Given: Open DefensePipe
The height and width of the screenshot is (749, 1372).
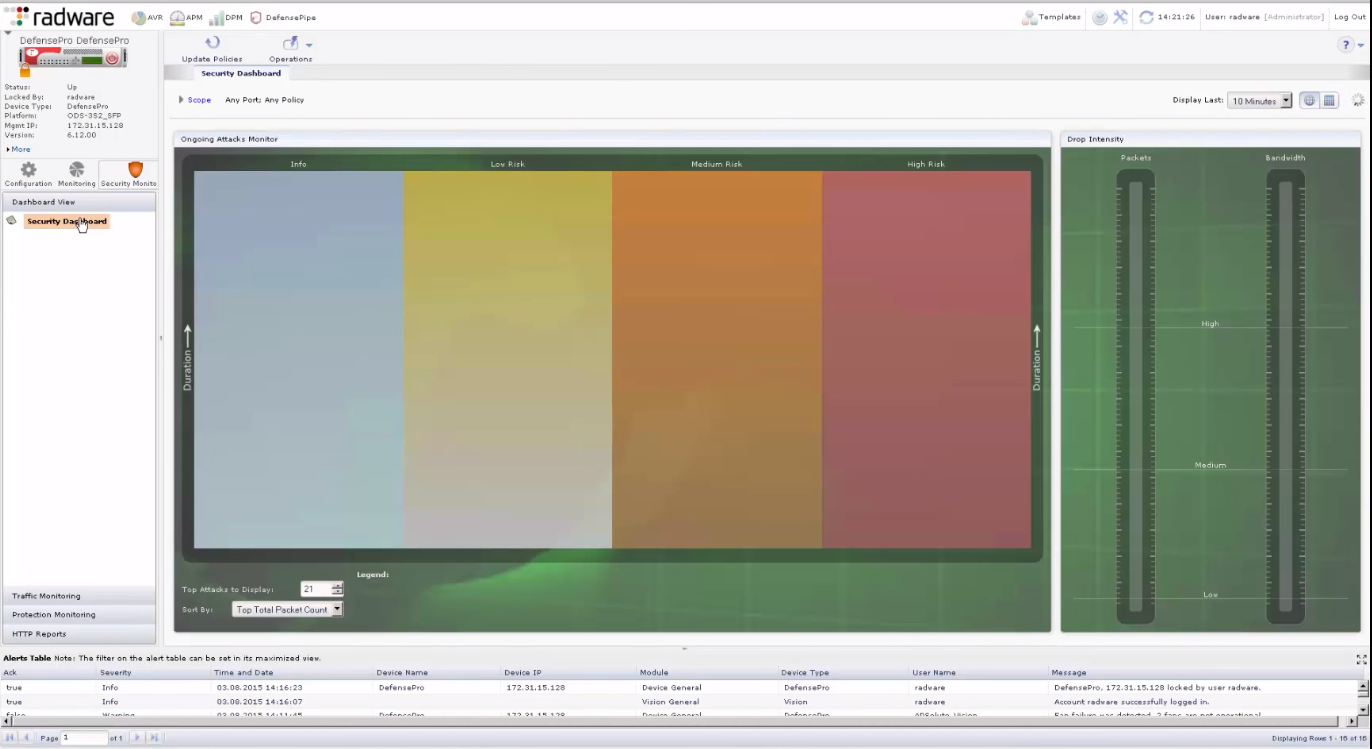Looking at the screenshot, I should [x=283, y=17].
